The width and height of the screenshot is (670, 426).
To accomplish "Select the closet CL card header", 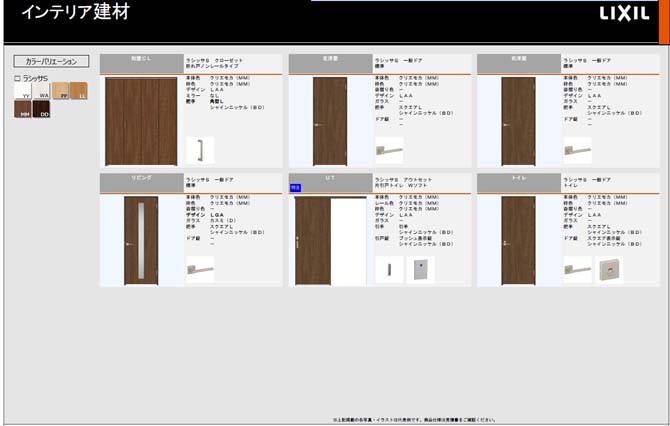I will point(141,64).
